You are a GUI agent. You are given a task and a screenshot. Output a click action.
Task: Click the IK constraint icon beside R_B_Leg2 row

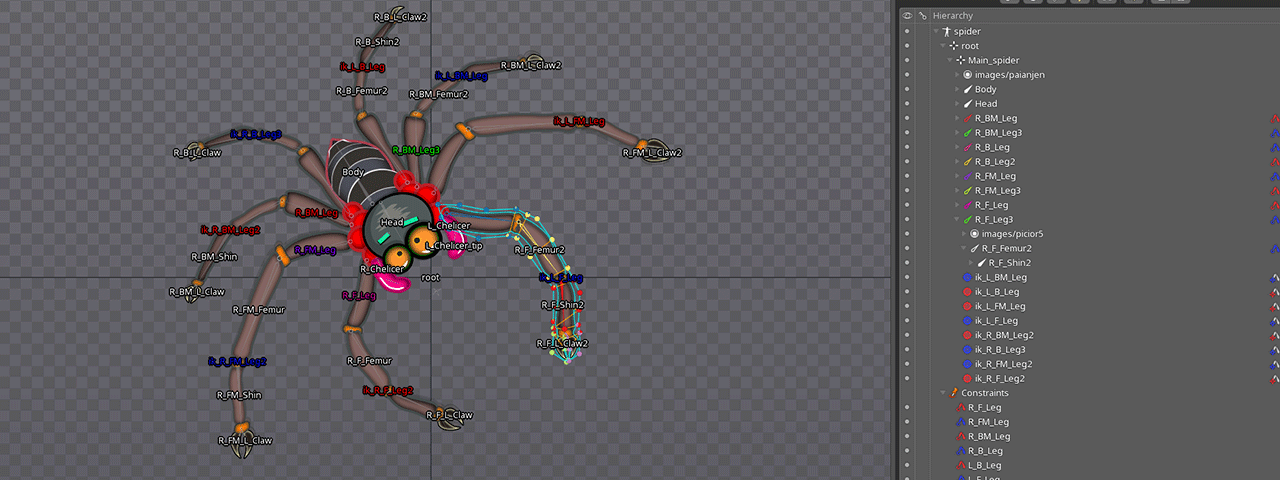click(x=1275, y=162)
